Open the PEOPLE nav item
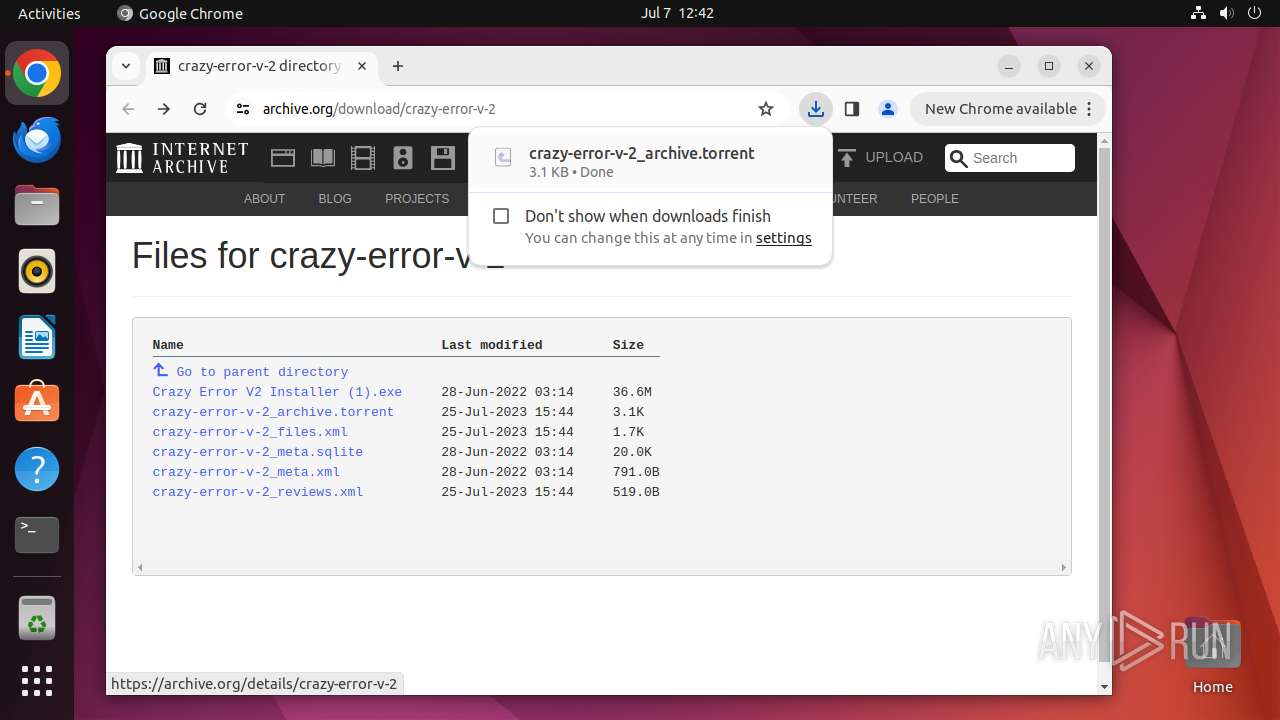Viewport: 1280px width, 720px height. [x=935, y=199]
